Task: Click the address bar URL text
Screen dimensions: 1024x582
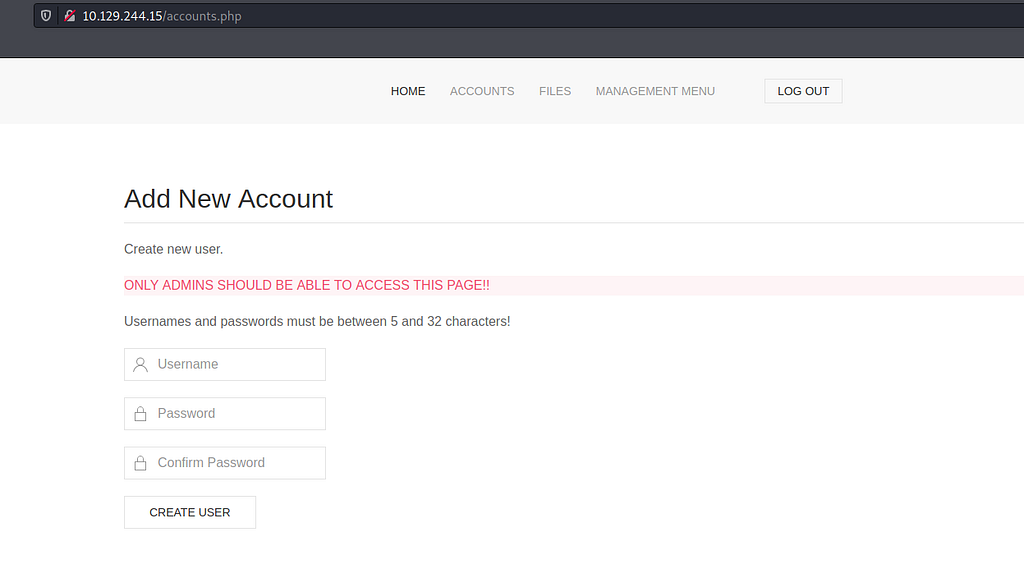Action: click(162, 16)
